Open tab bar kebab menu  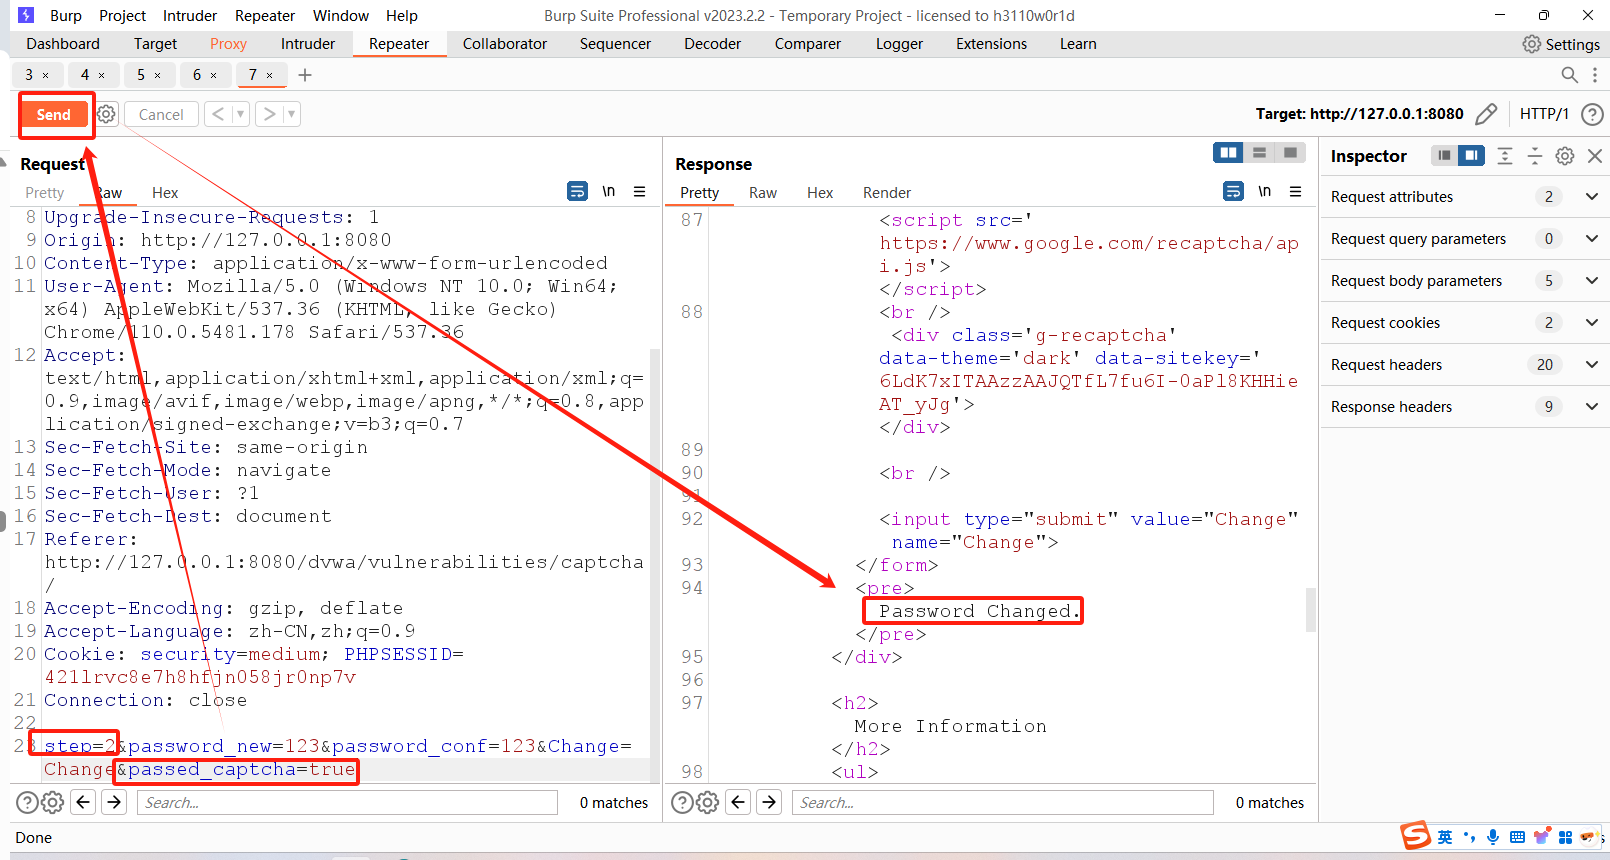coord(1595,75)
